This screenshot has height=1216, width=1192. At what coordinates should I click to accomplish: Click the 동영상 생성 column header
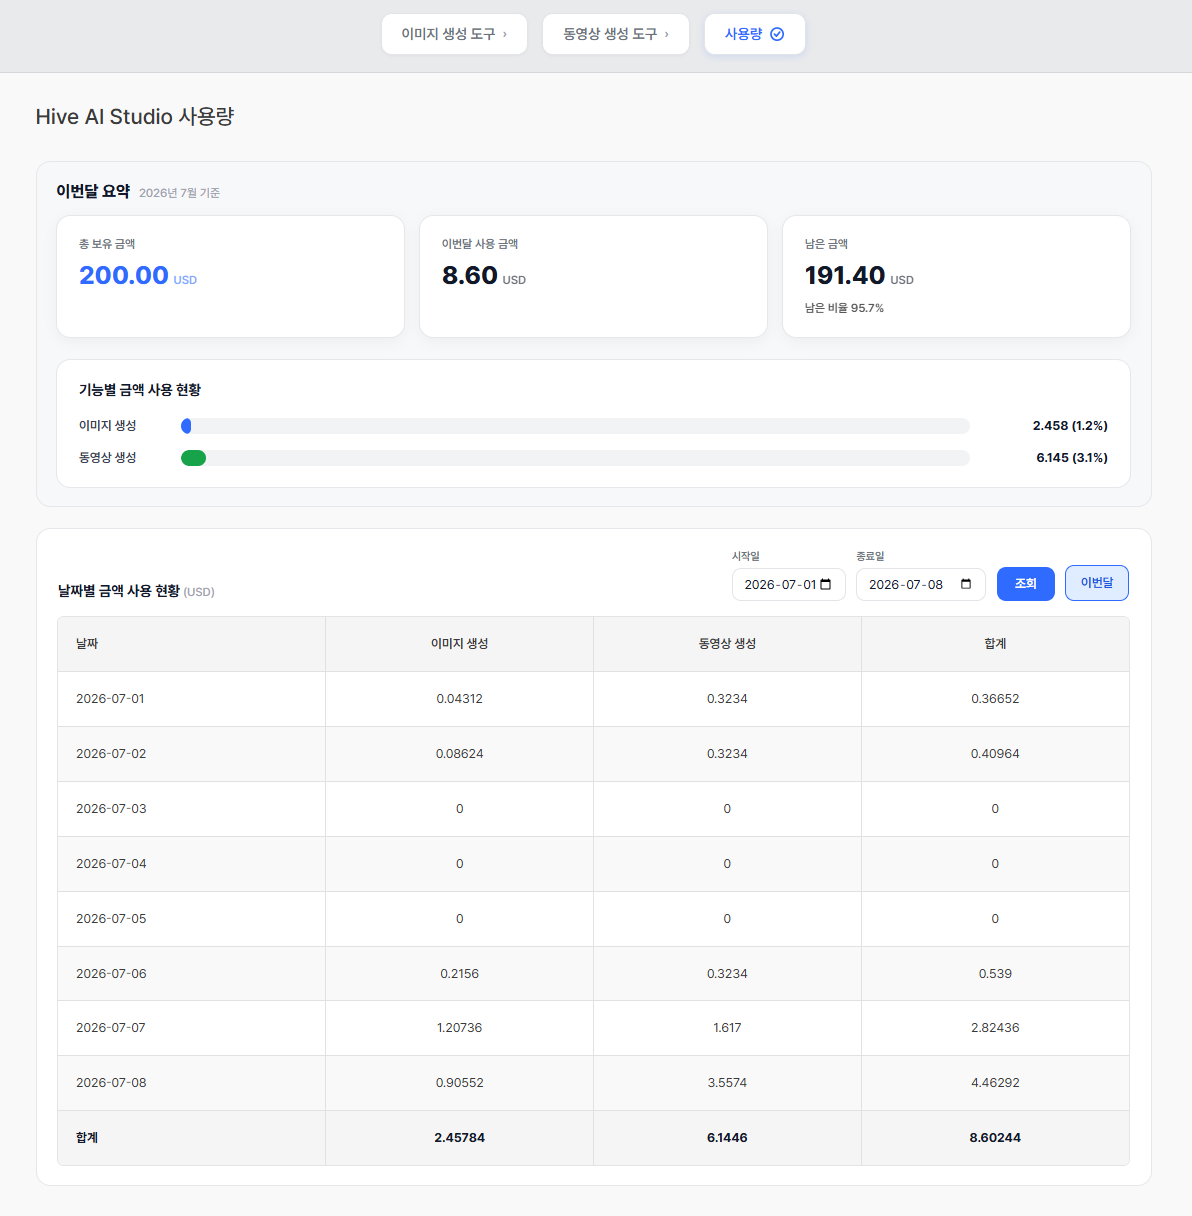coord(727,644)
